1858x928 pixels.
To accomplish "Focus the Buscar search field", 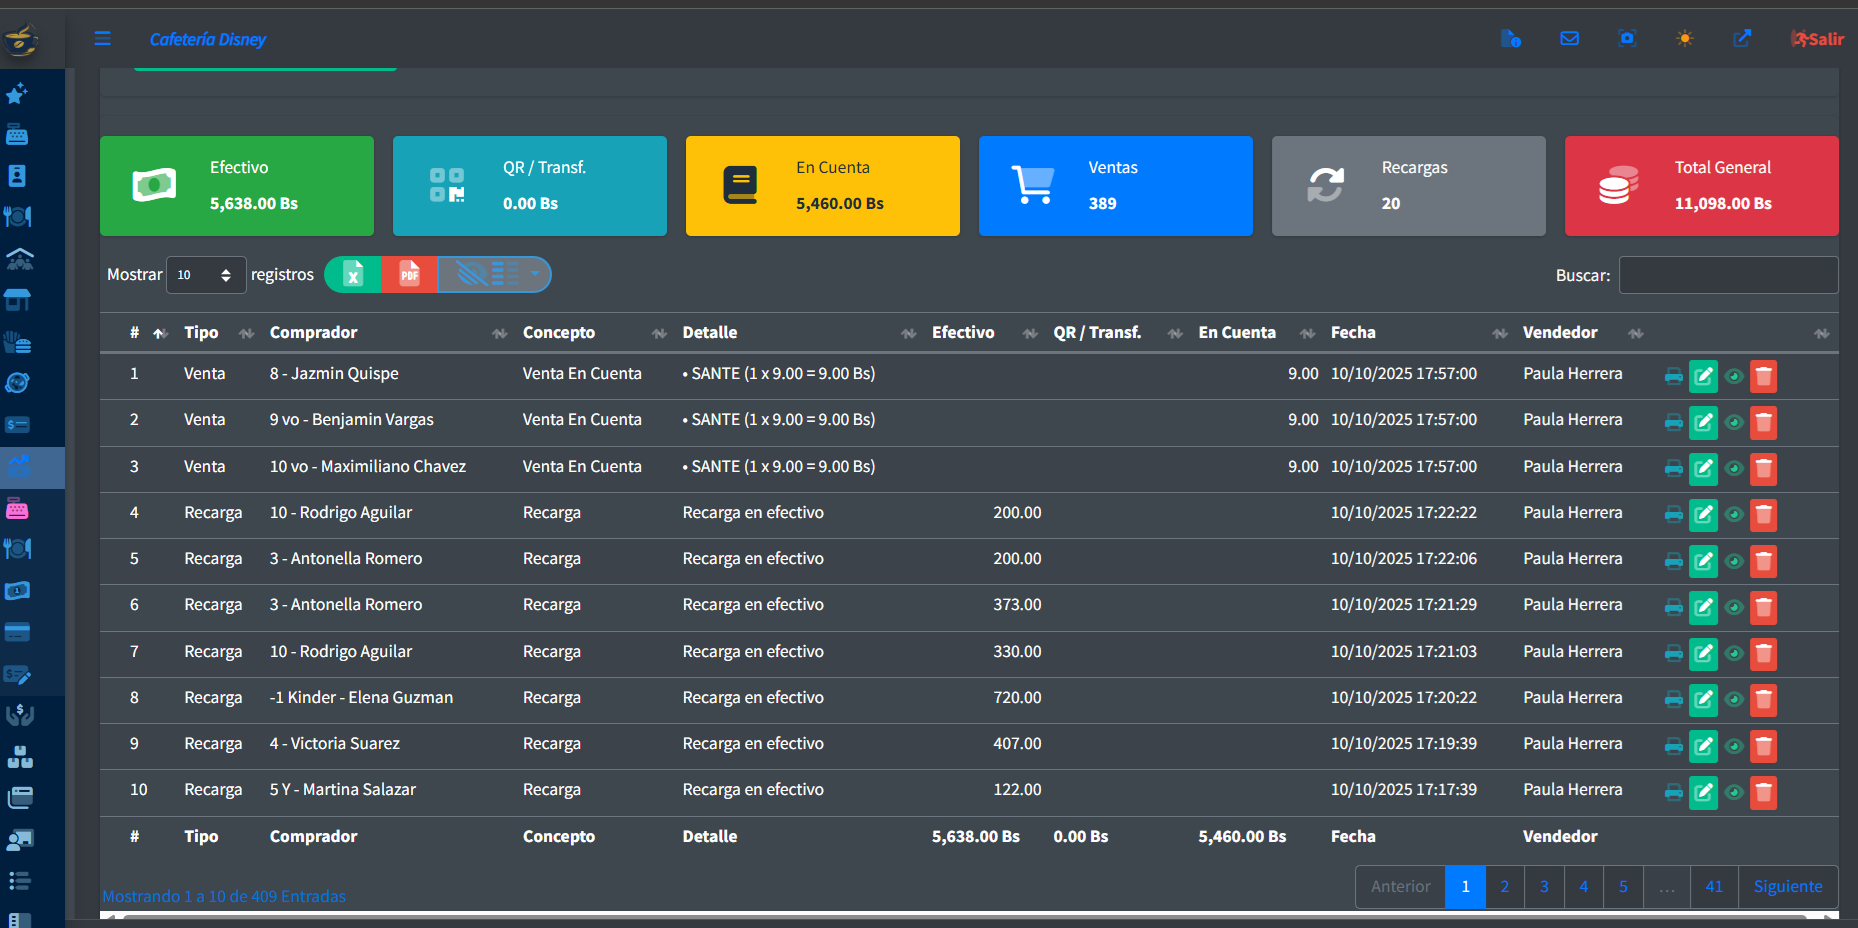I will click(1727, 275).
